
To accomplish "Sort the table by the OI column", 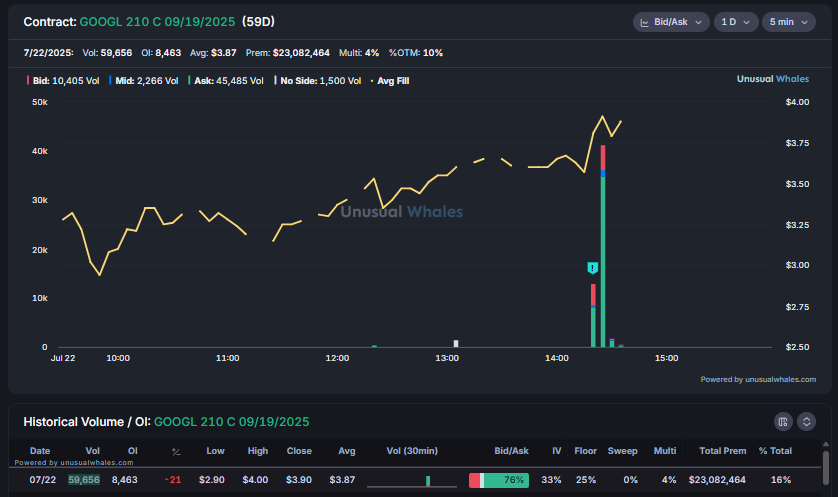I will [133, 451].
